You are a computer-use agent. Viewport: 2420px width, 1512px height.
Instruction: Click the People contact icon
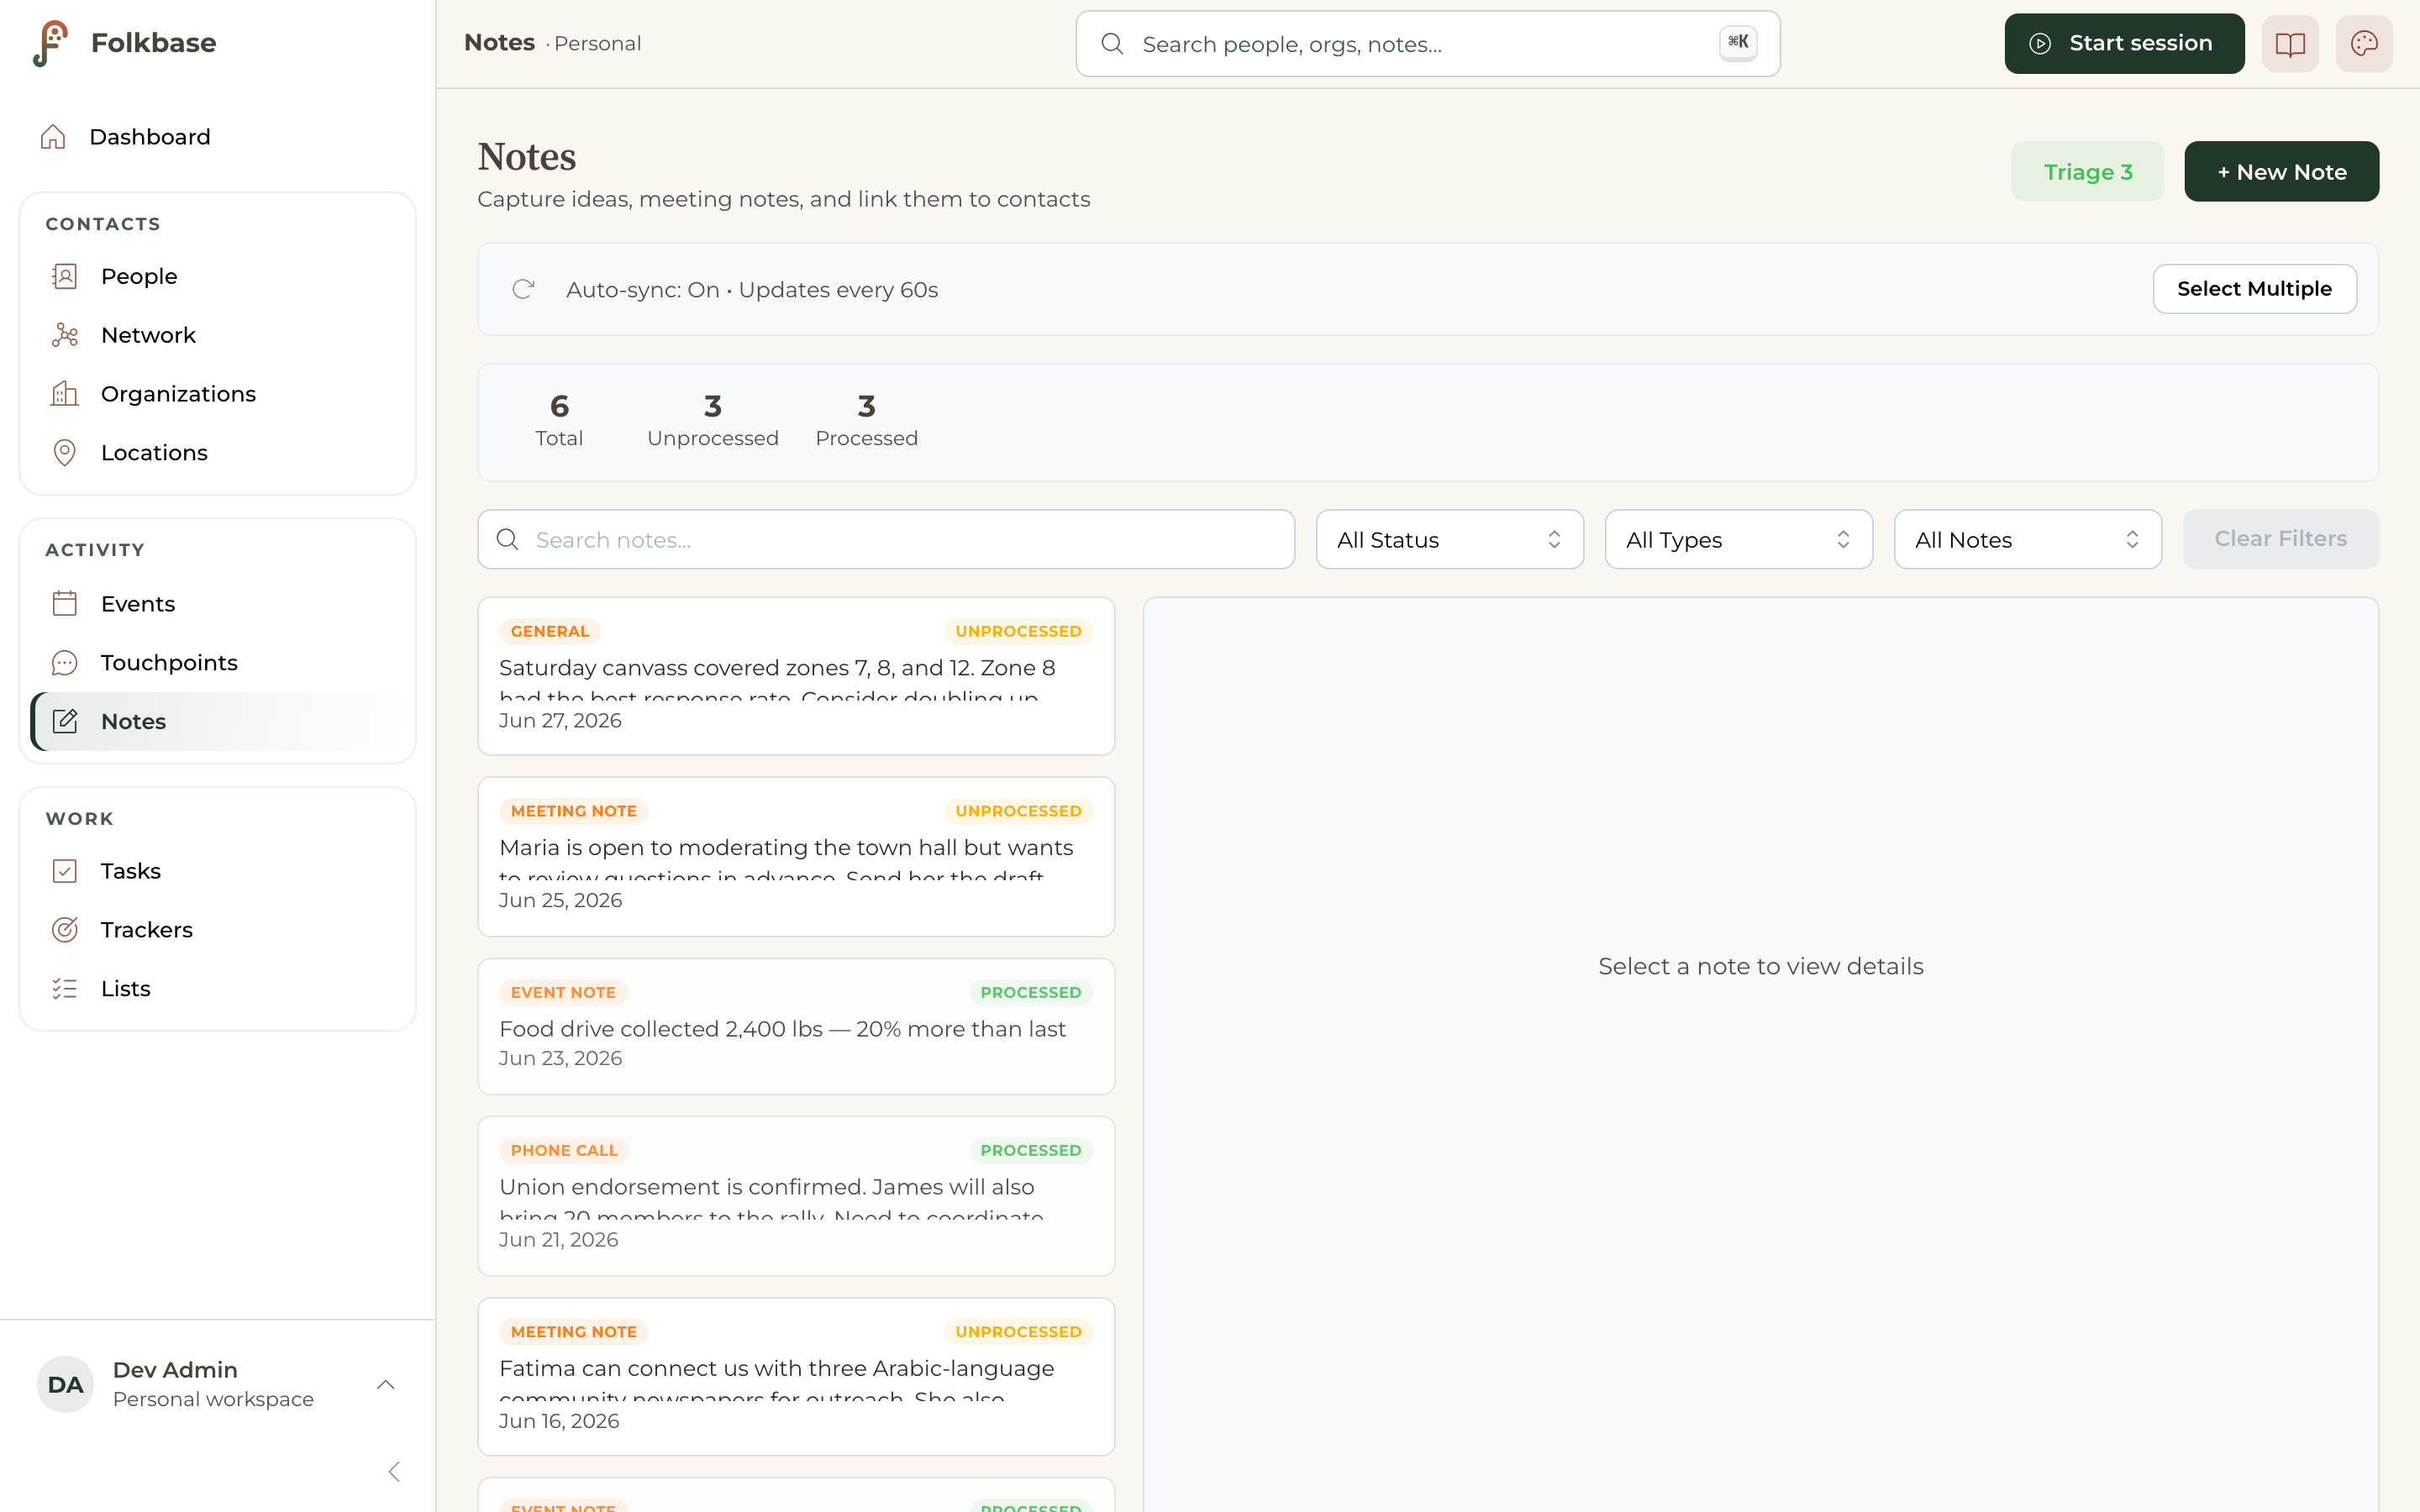pos(65,276)
